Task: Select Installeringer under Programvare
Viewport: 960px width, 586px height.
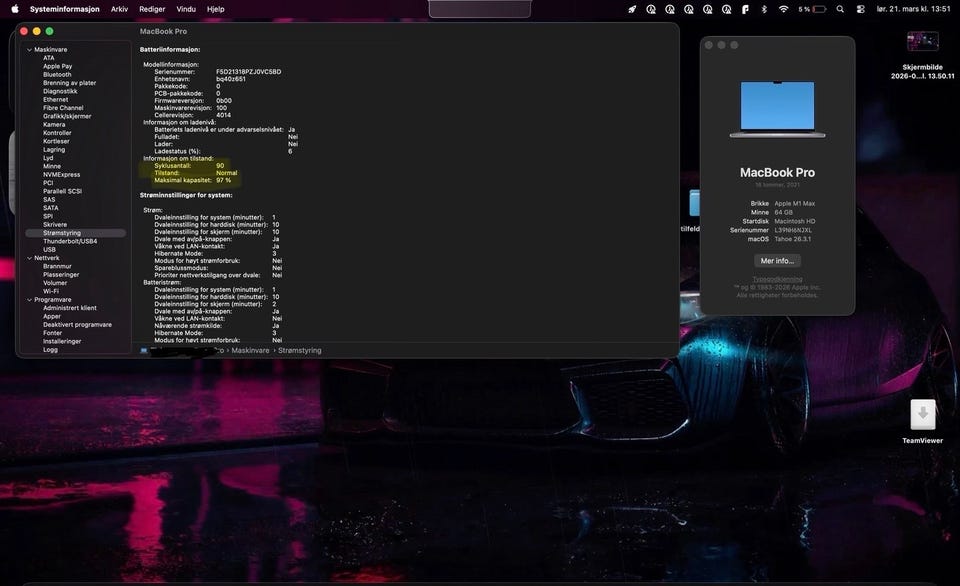Action: point(62,341)
